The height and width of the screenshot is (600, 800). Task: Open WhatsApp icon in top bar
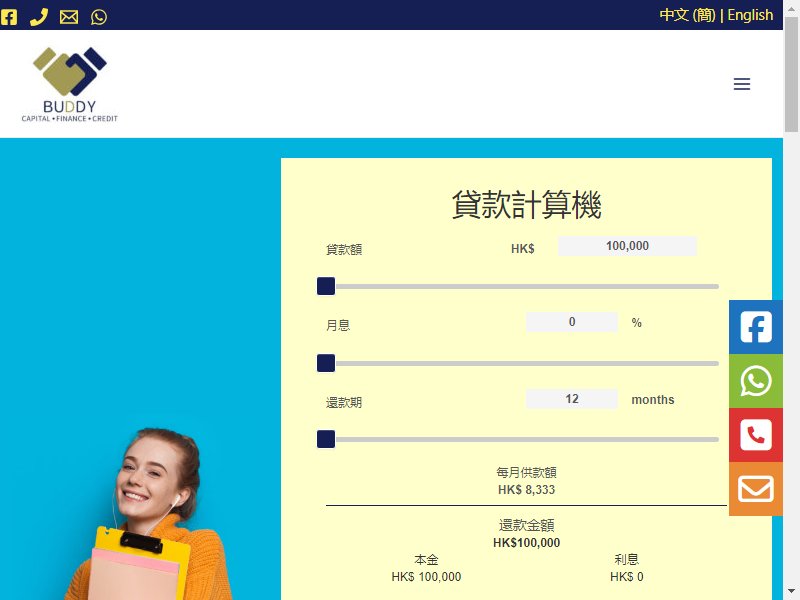pos(99,17)
